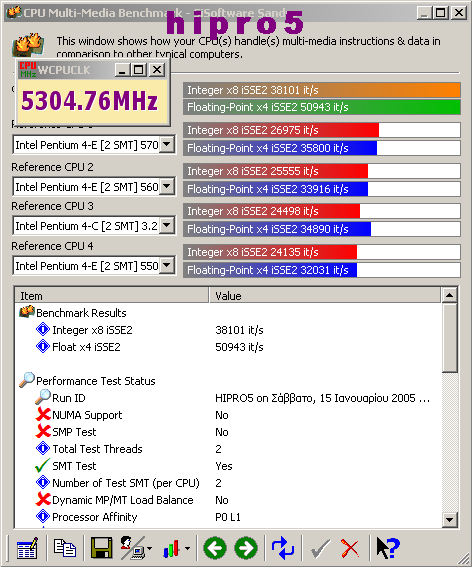Click the Reference CPU 2 label

(52, 167)
